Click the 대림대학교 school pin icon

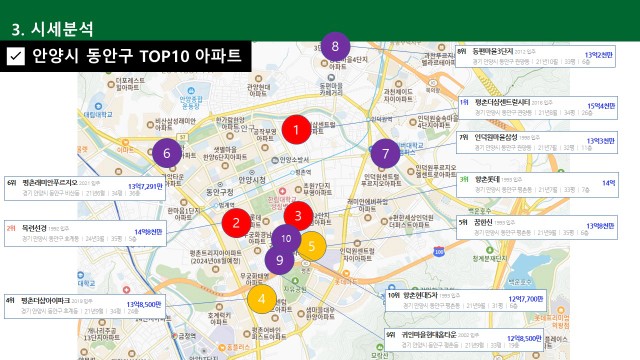[98, 106]
